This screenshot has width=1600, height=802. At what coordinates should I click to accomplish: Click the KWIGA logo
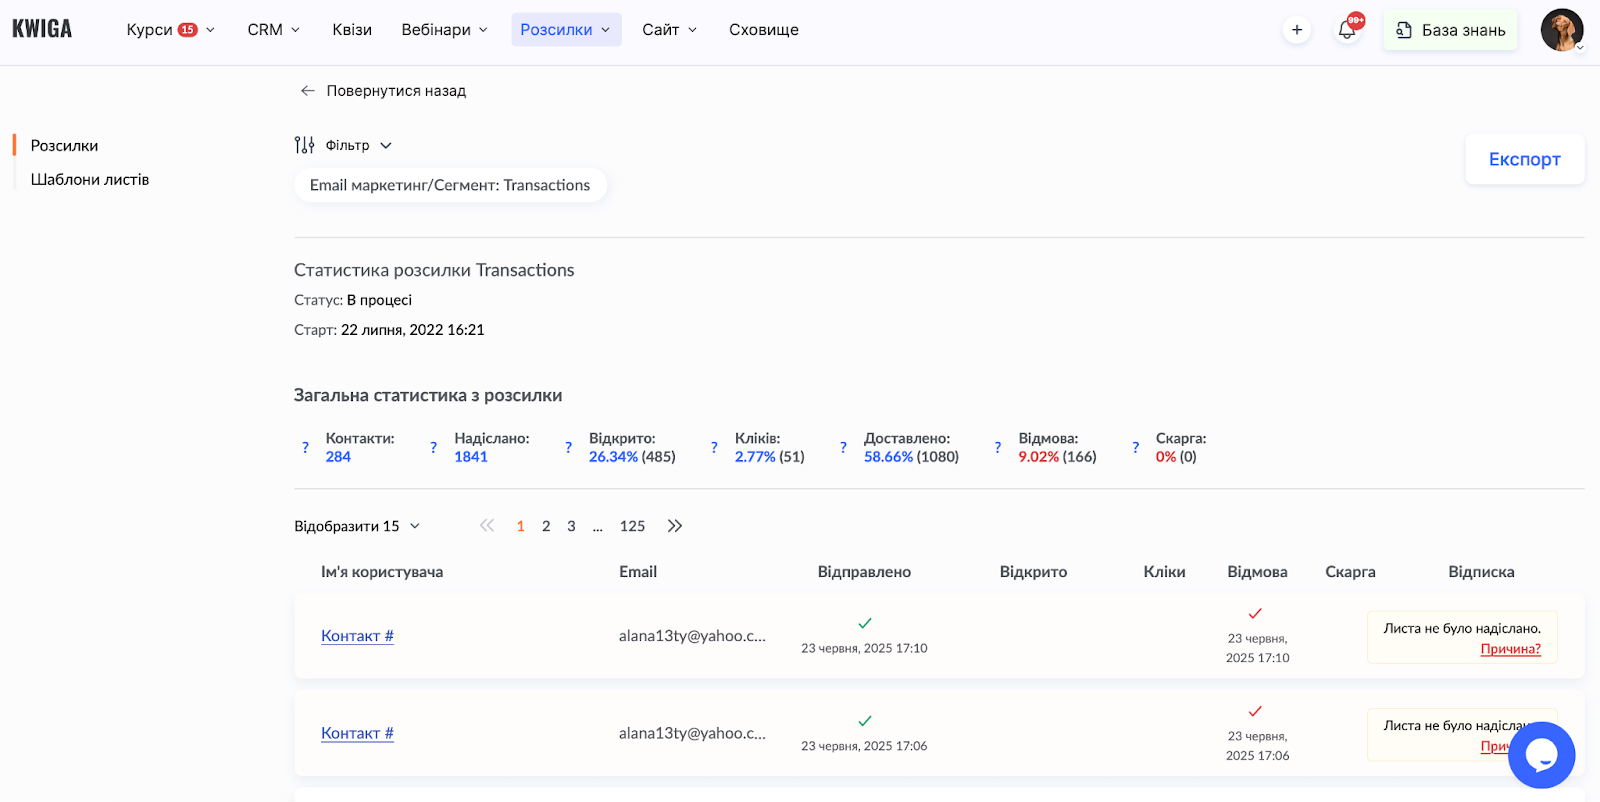pos(42,29)
